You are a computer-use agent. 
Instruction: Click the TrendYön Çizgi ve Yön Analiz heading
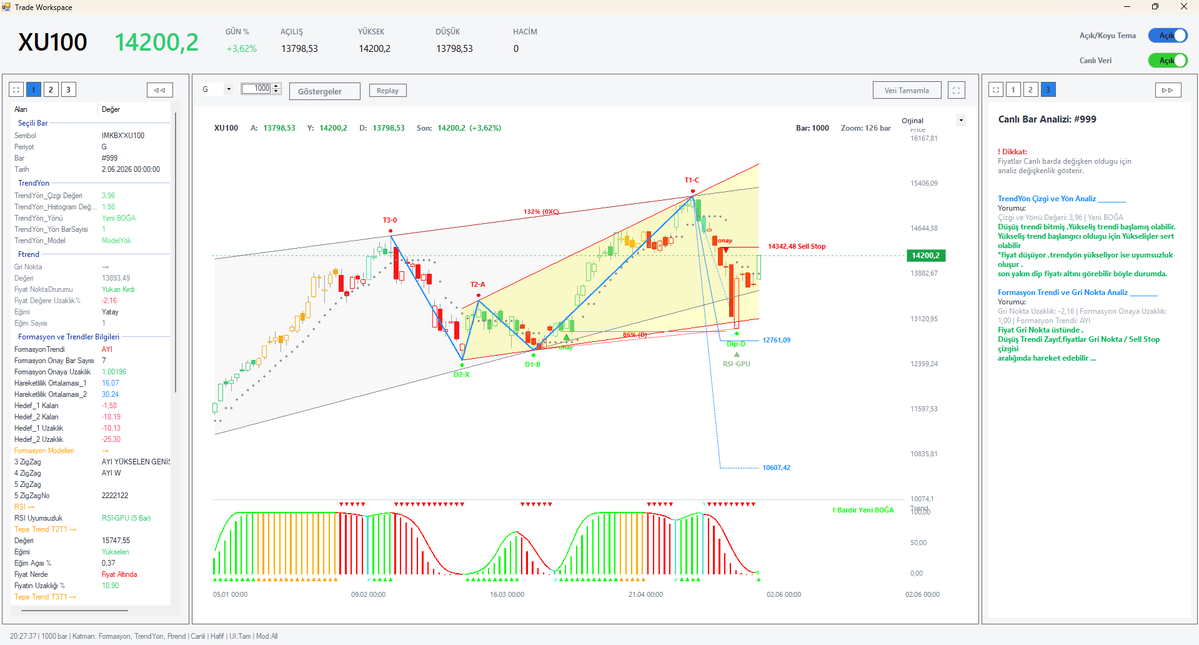coord(1047,199)
